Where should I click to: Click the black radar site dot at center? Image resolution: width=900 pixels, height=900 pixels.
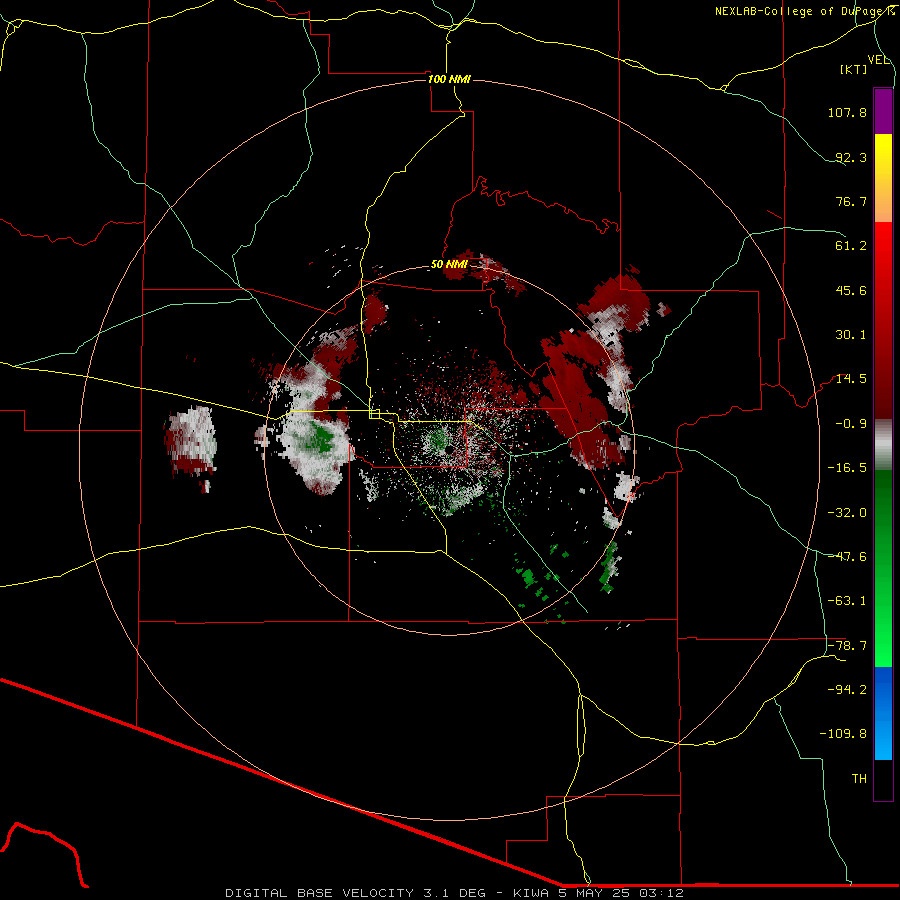pyautogui.click(x=449, y=449)
